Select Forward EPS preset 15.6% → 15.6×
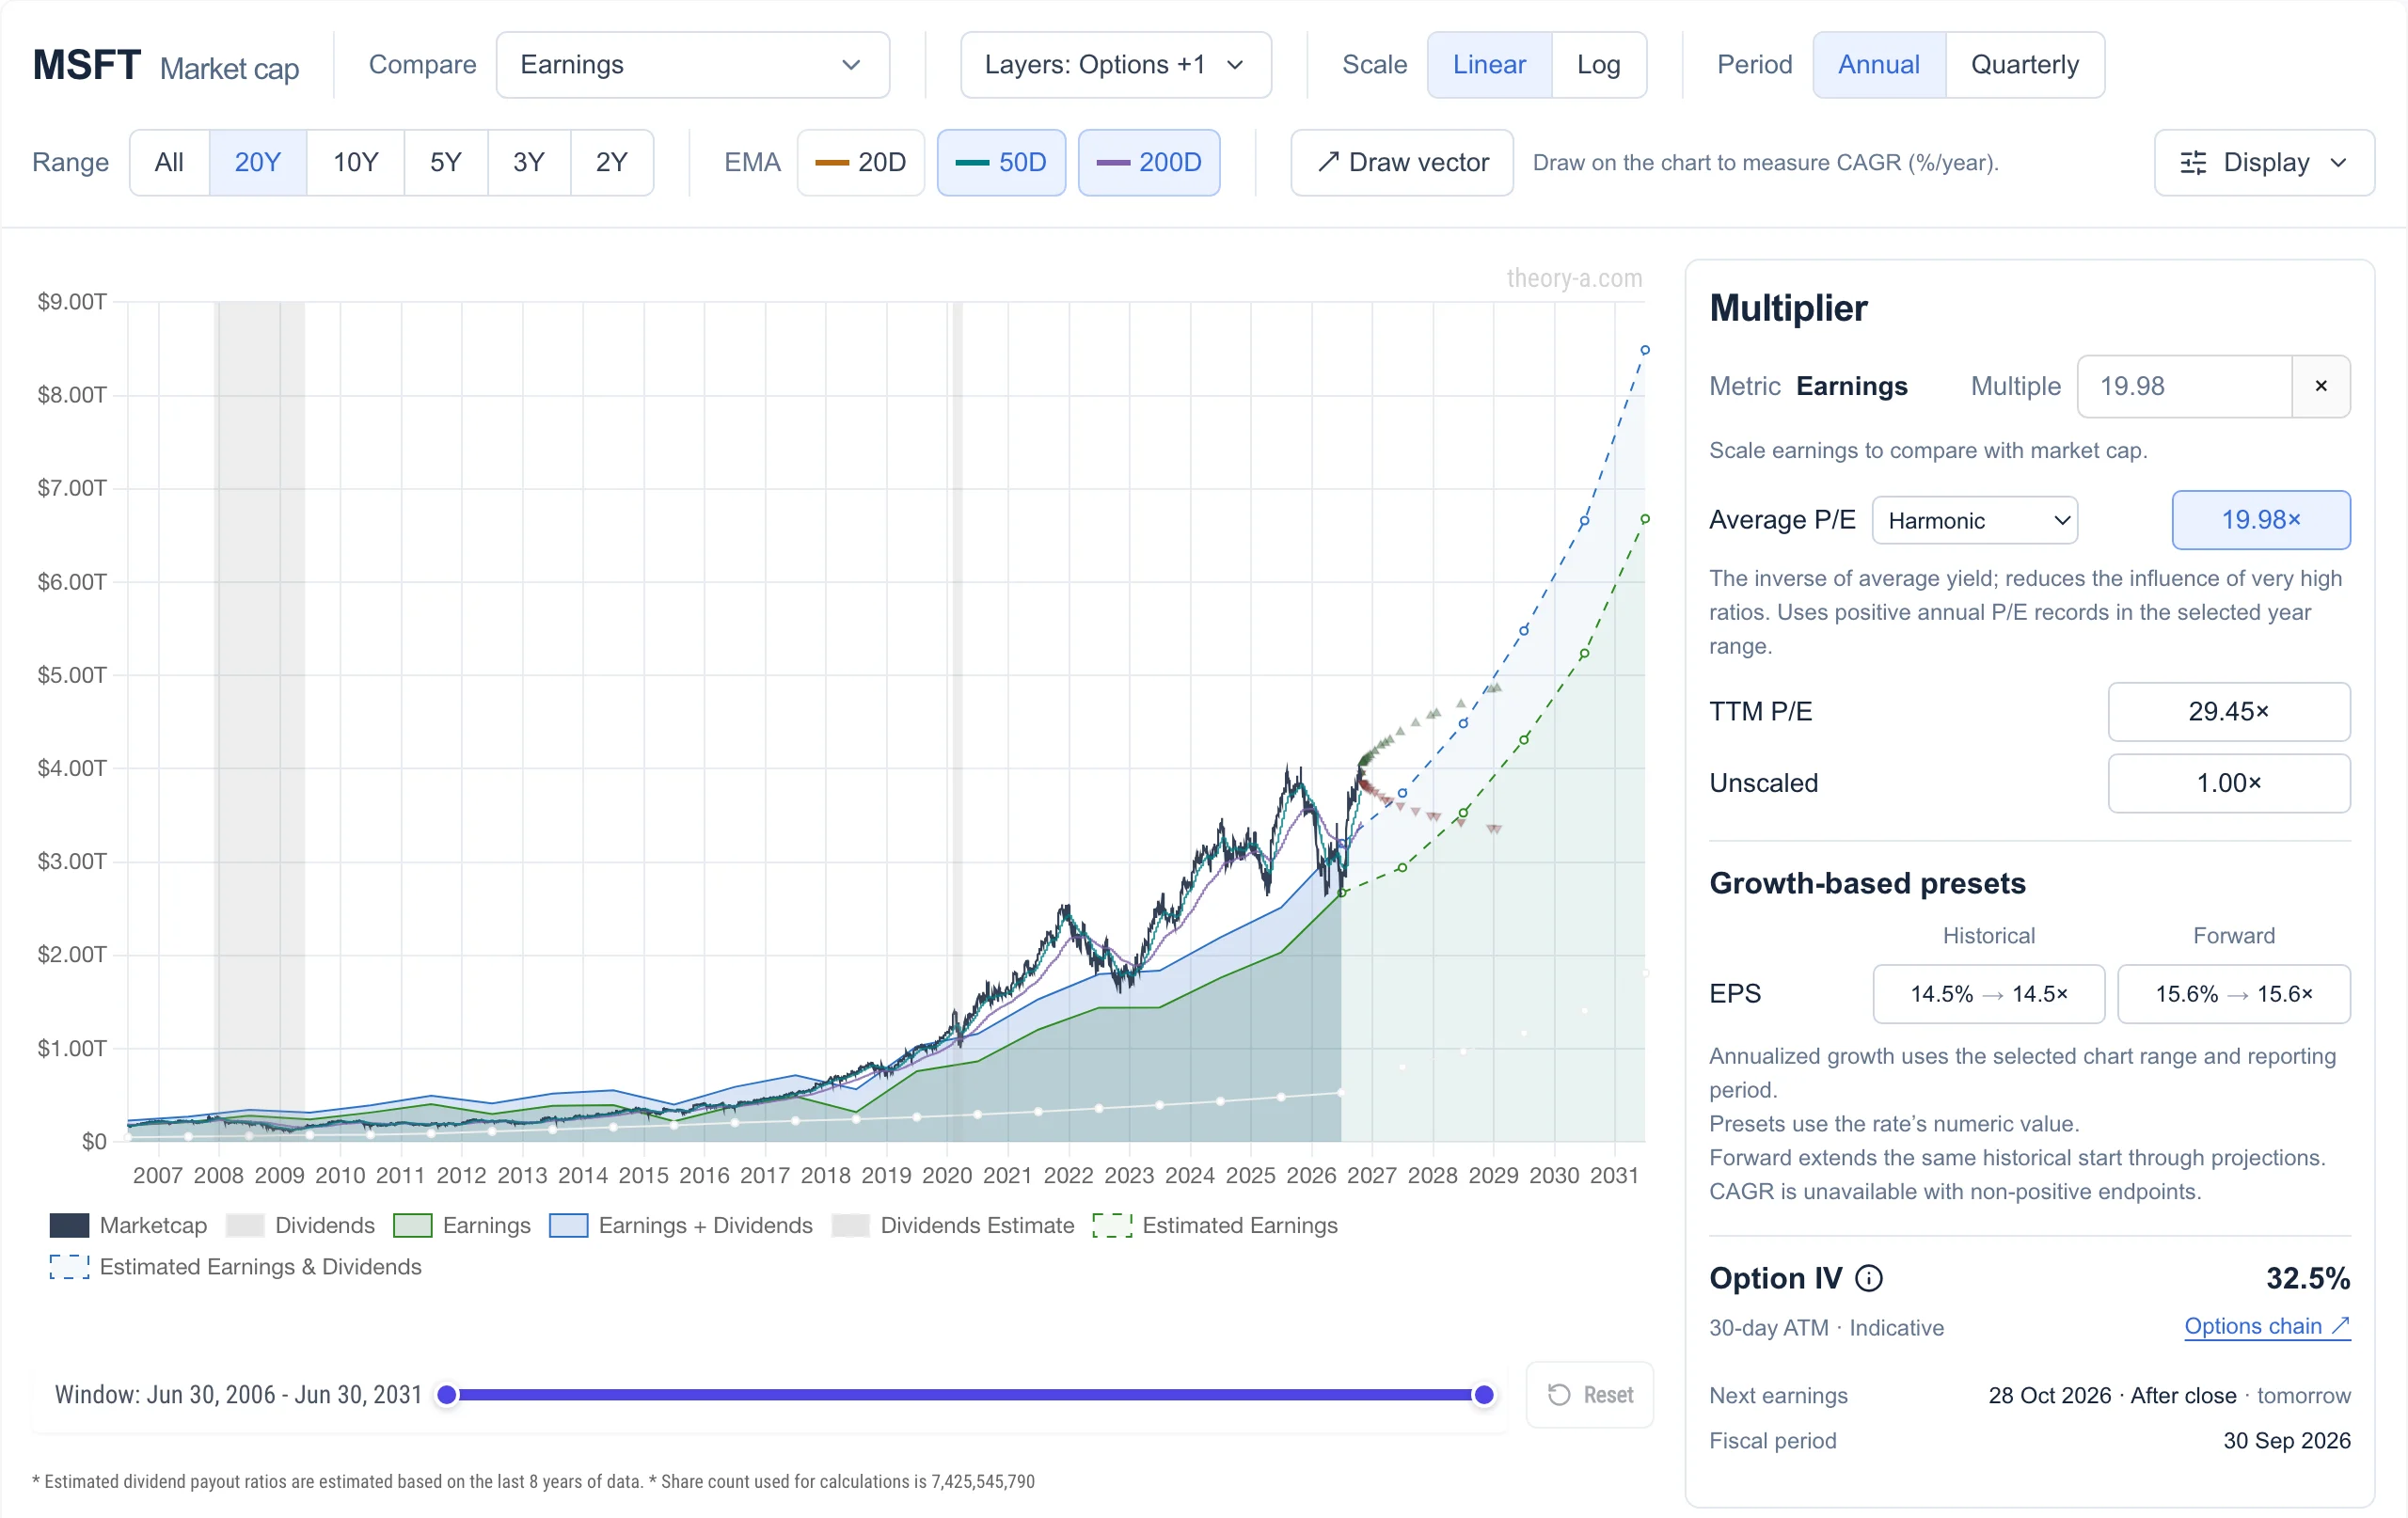Image resolution: width=2408 pixels, height=1518 pixels. tap(2233, 994)
